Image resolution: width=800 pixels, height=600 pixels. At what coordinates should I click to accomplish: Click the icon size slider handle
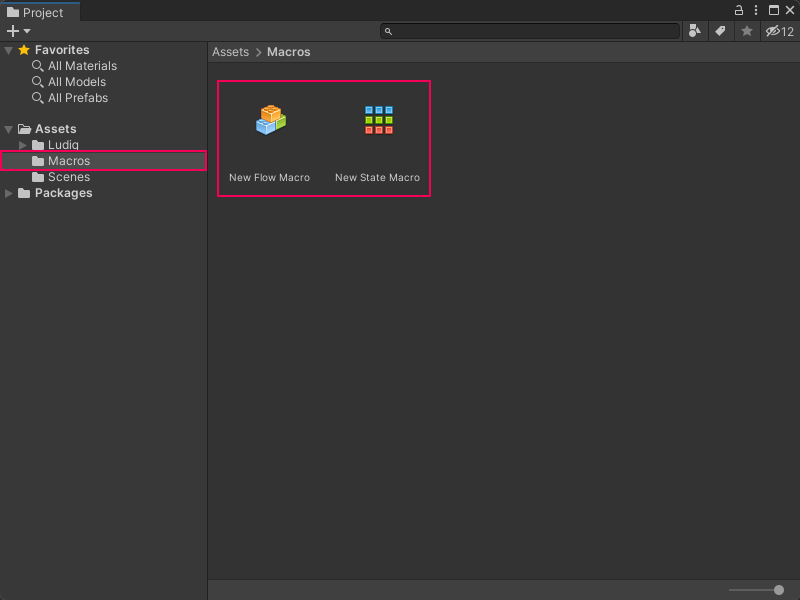pos(779,590)
